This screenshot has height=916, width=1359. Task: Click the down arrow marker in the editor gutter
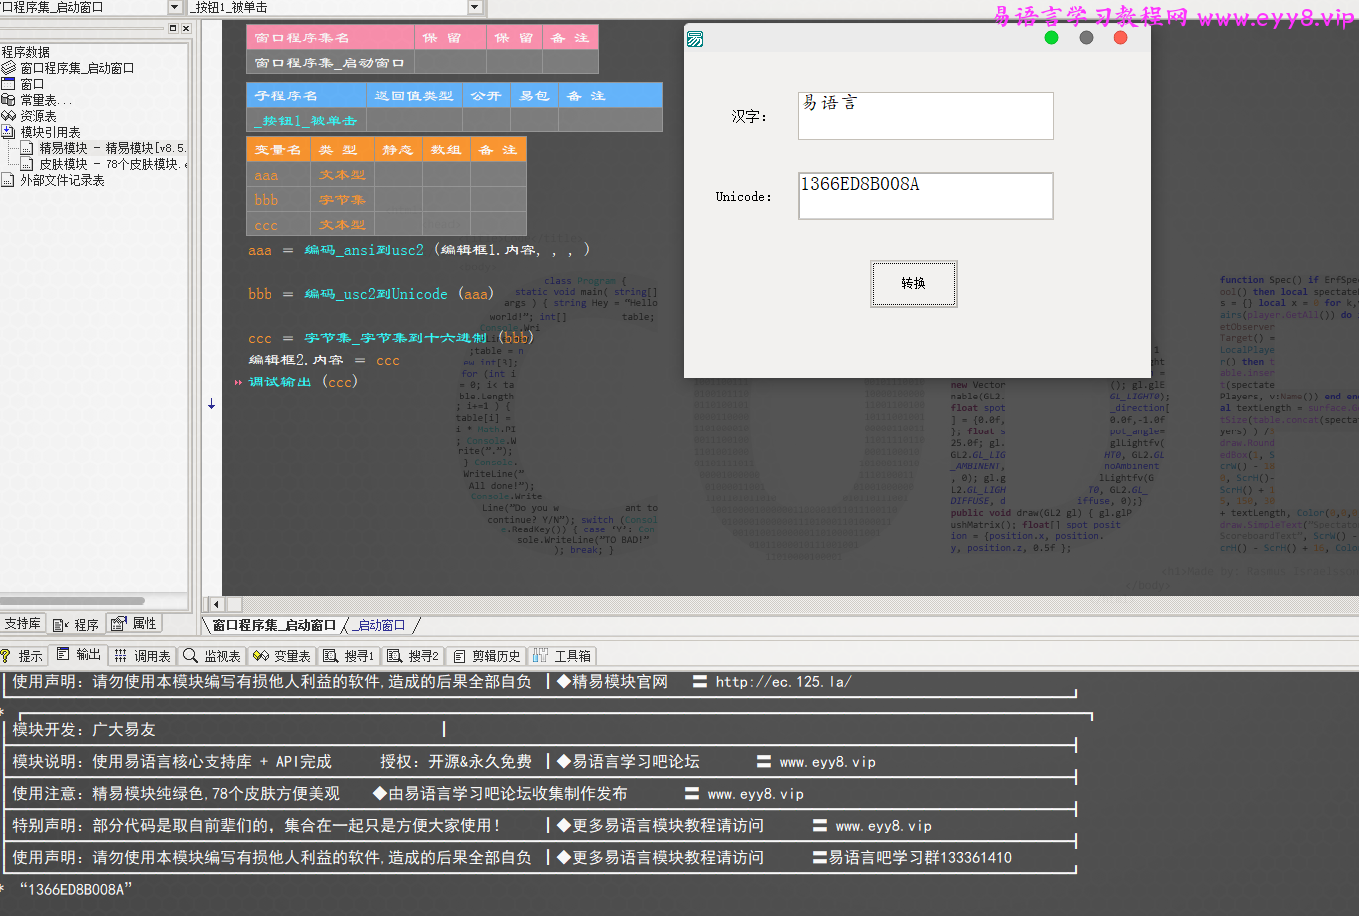(211, 404)
